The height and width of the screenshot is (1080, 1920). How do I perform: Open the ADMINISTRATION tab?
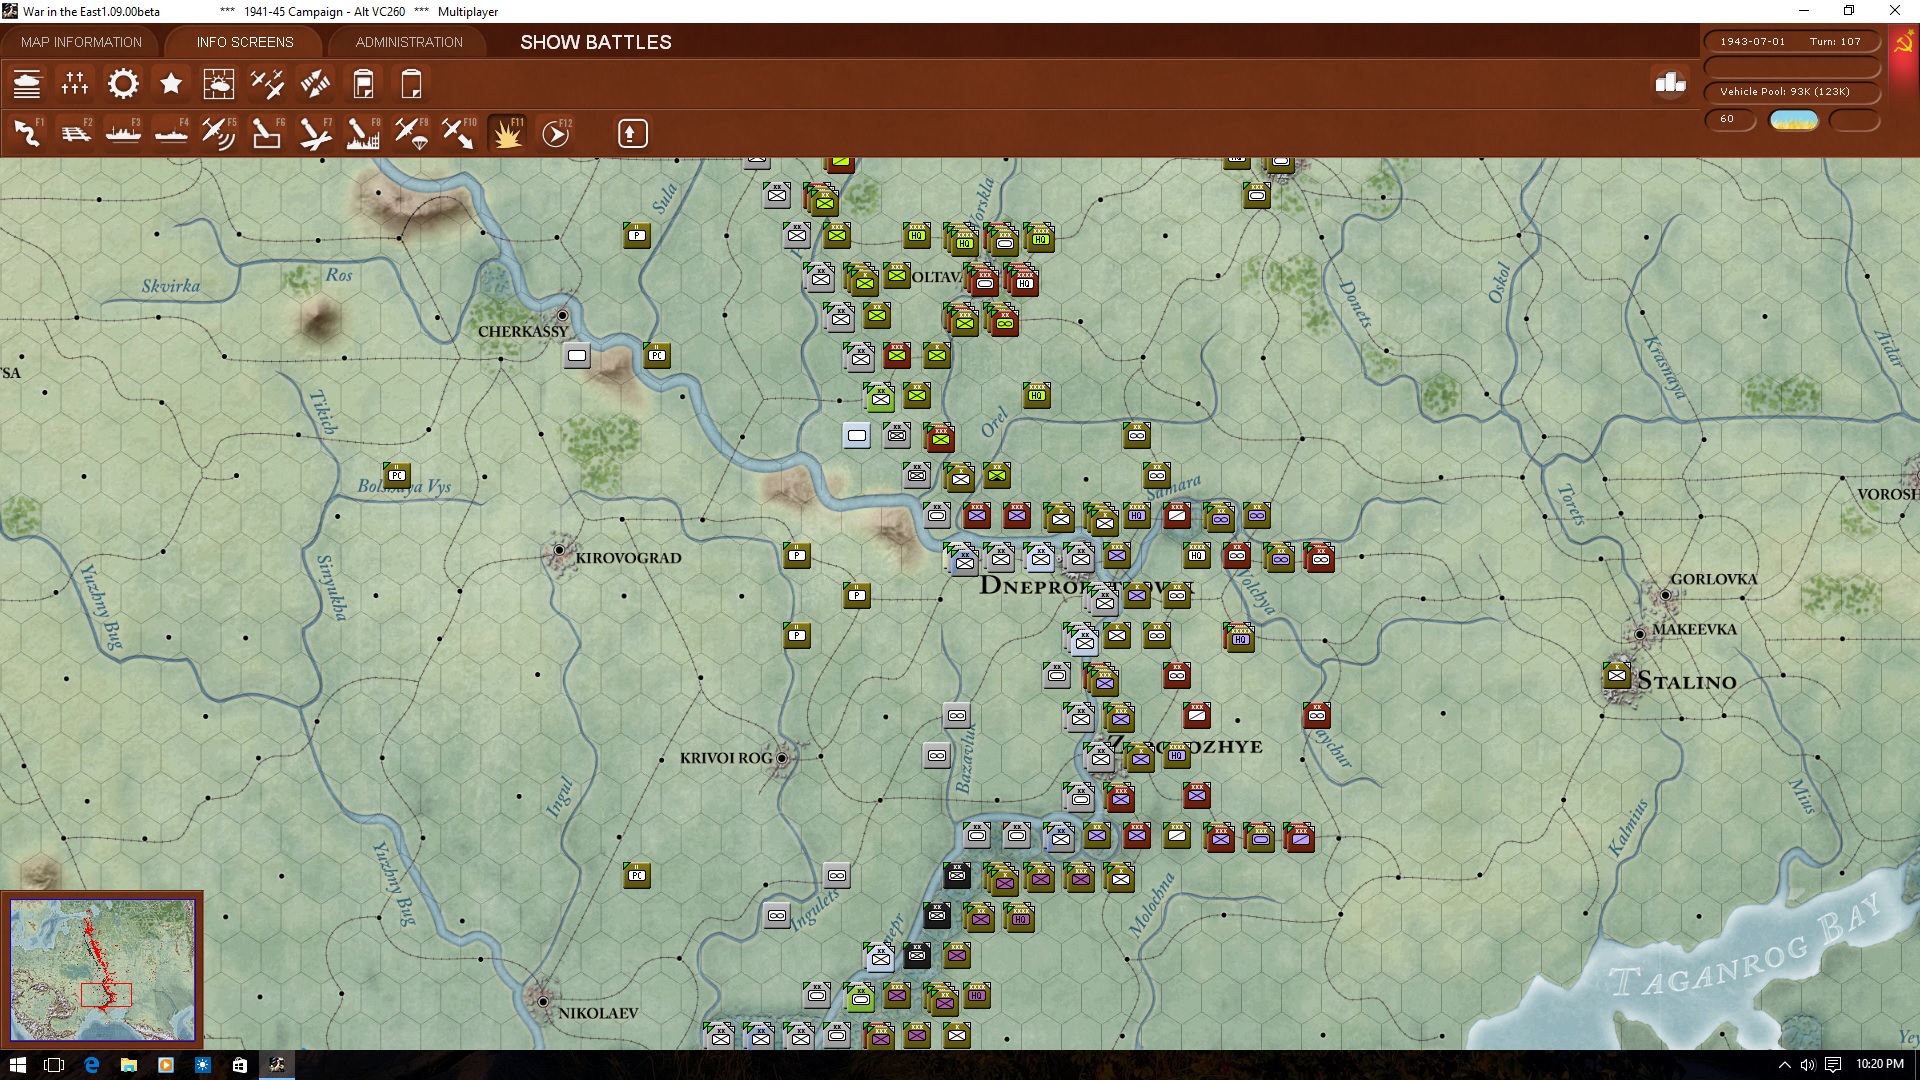(x=409, y=42)
